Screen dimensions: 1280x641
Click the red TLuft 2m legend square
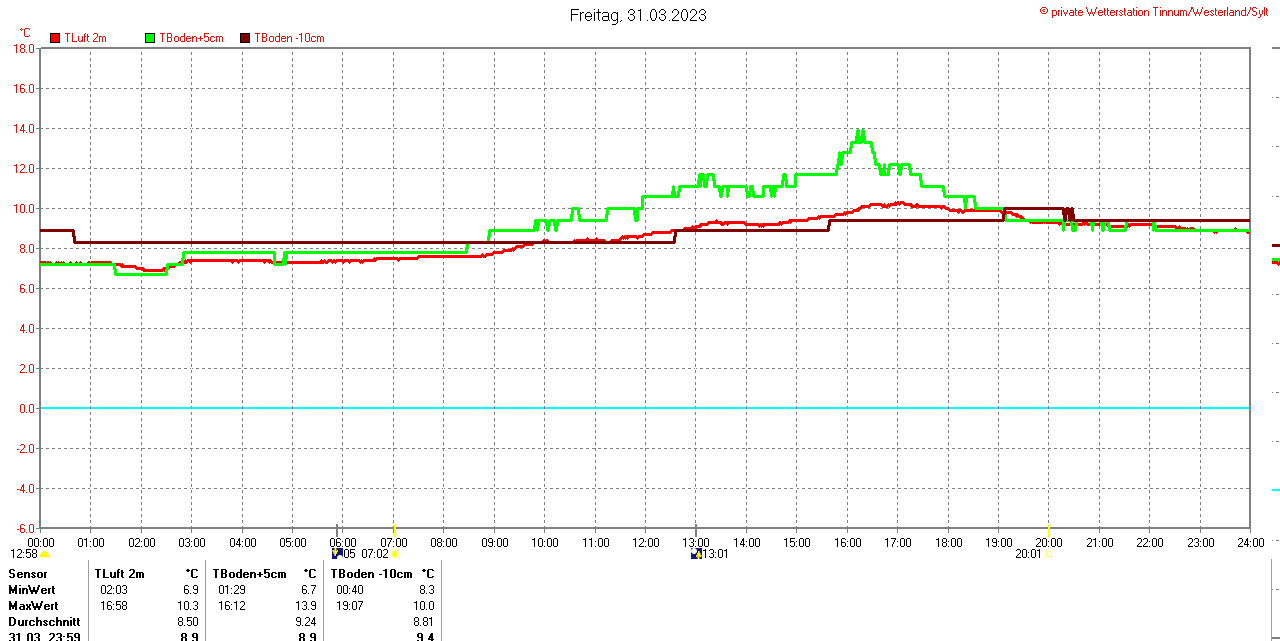55,38
